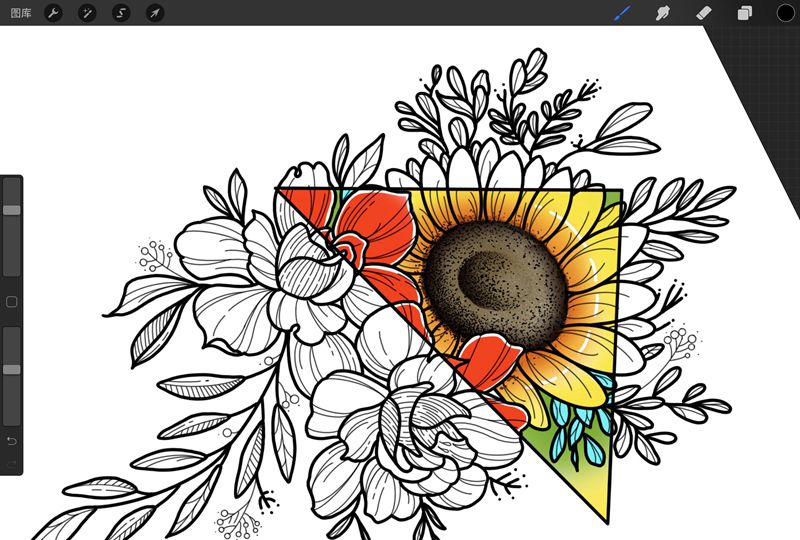Tap the square Modify button in sidebar
800x540 pixels.
pyautogui.click(x=12, y=301)
